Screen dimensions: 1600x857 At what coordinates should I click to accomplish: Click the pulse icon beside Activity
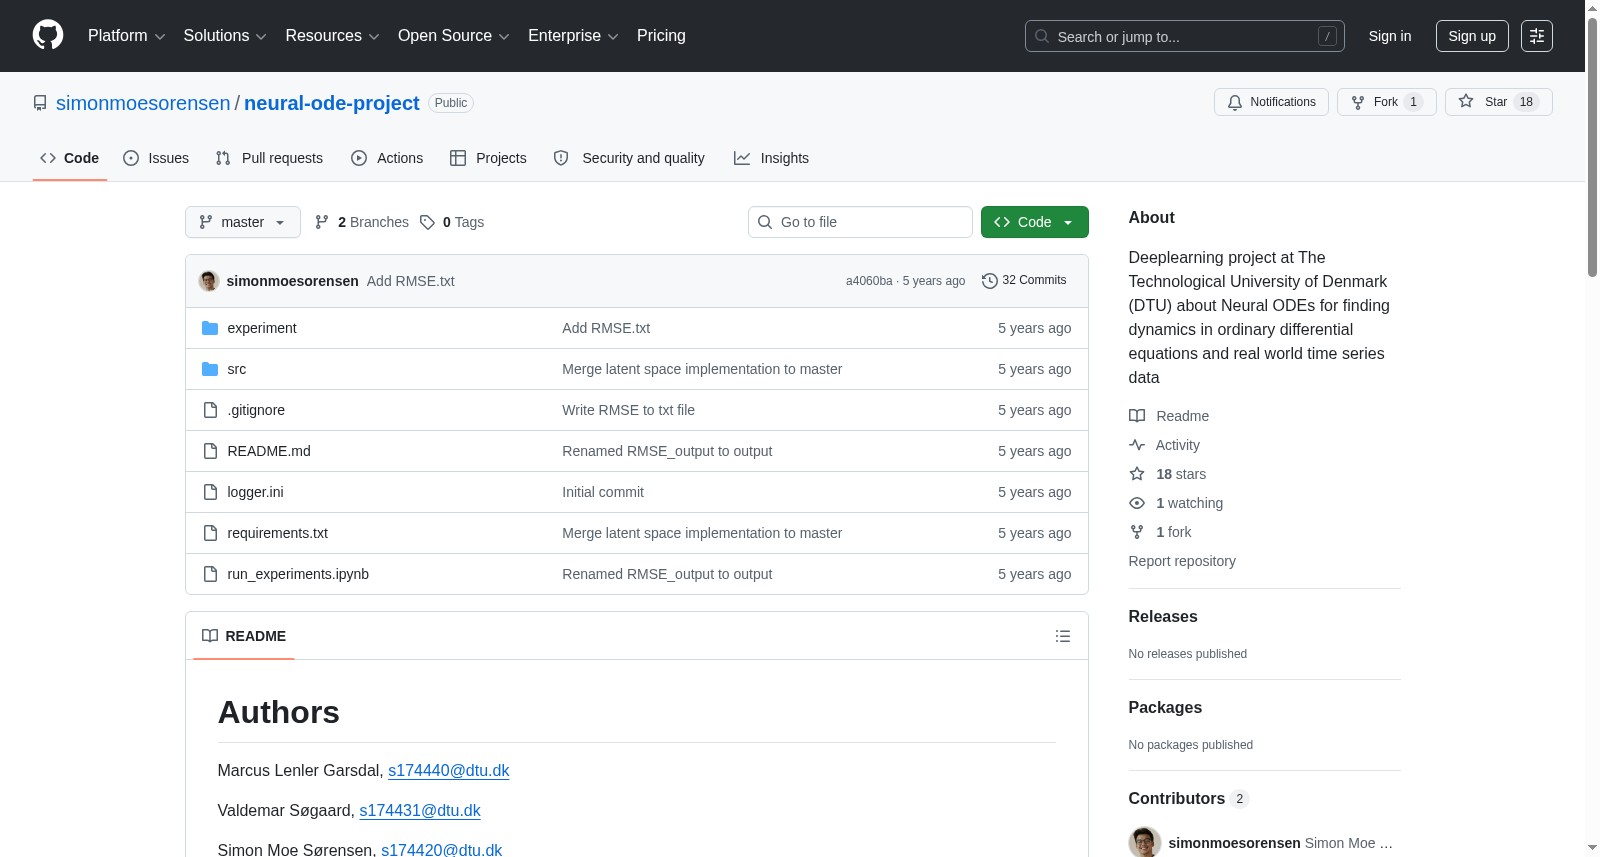coord(1137,445)
